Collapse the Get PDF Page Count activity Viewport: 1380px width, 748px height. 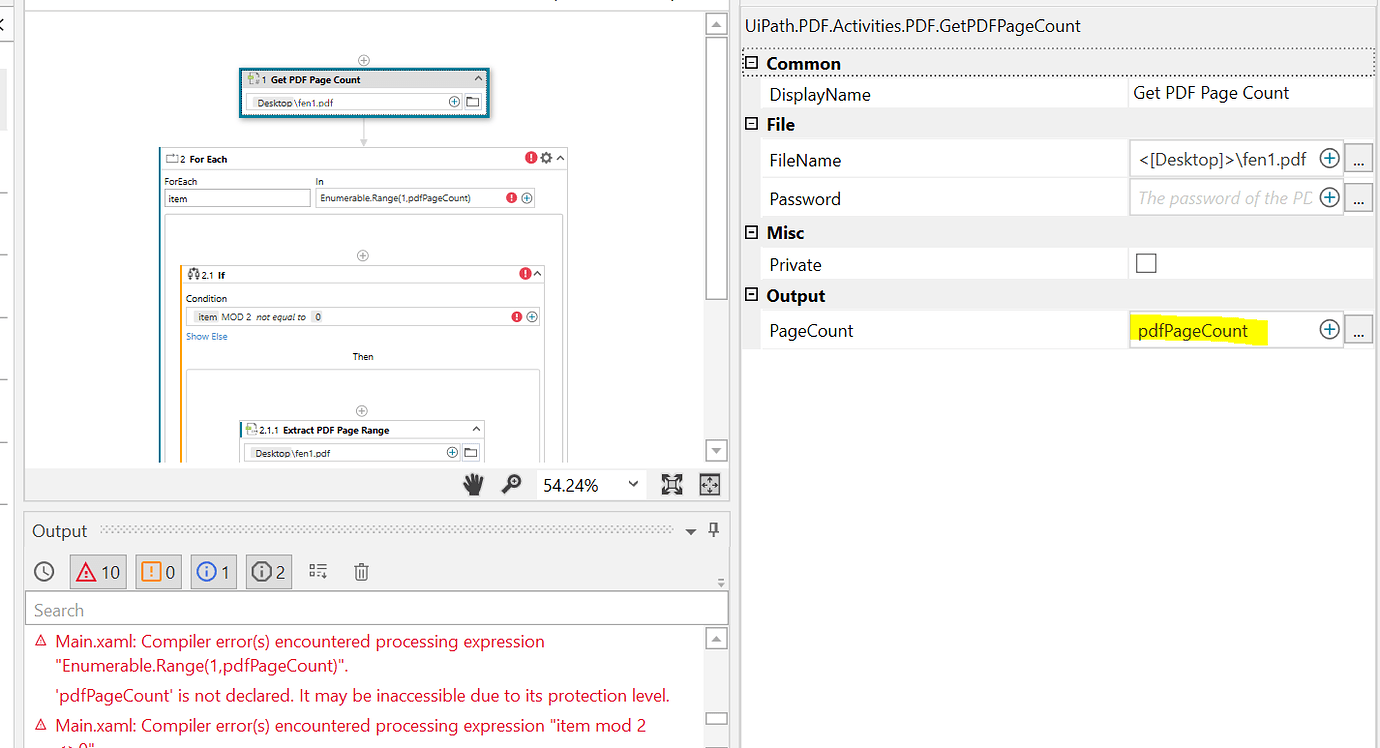pyautogui.click(x=478, y=78)
